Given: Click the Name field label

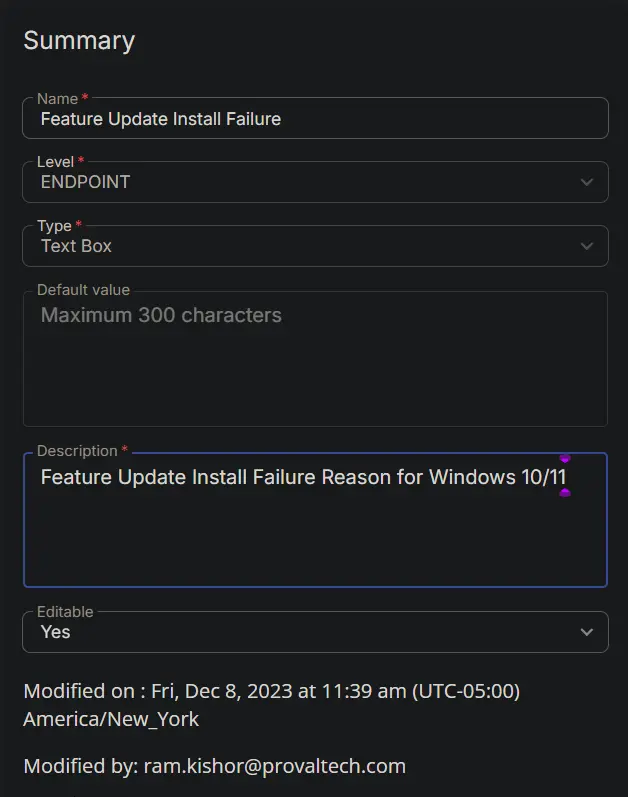Looking at the screenshot, I should [57, 99].
